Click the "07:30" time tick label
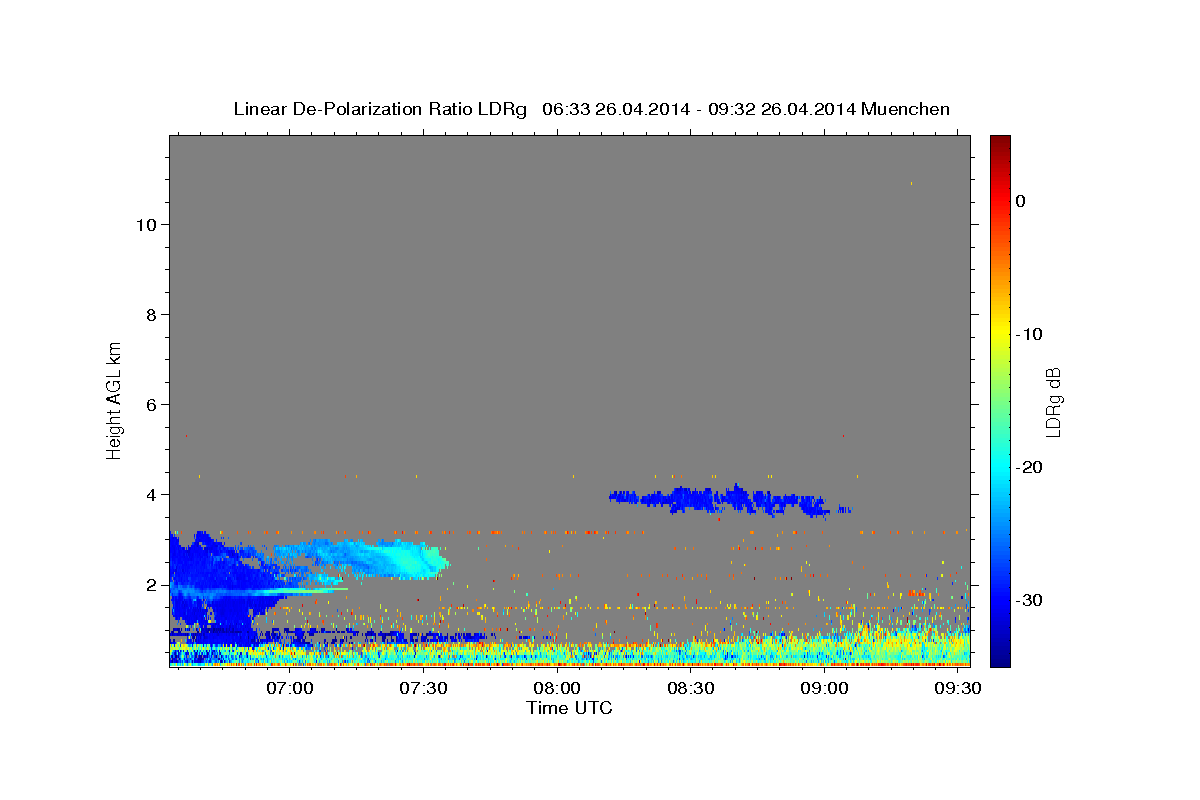This screenshot has height=800, width=1200. pyautogui.click(x=423, y=689)
